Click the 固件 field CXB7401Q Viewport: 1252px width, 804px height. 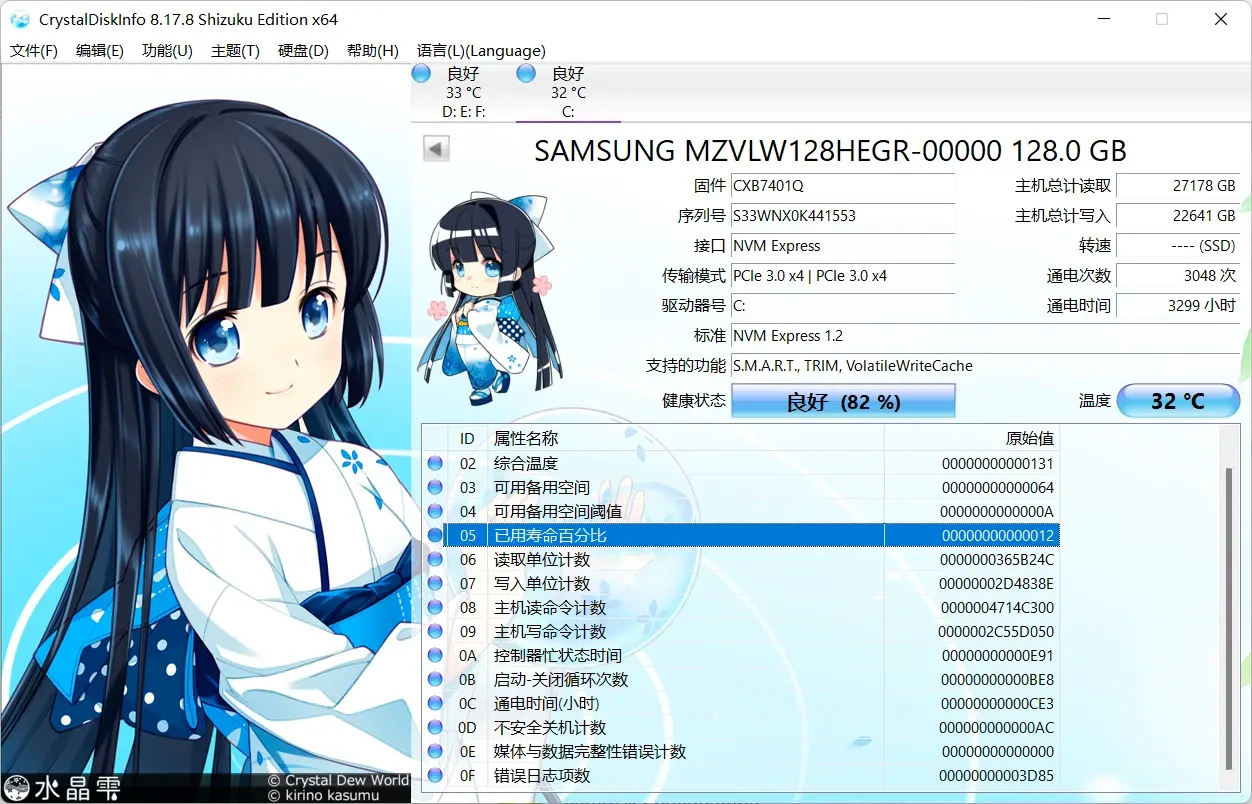(x=843, y=186)
